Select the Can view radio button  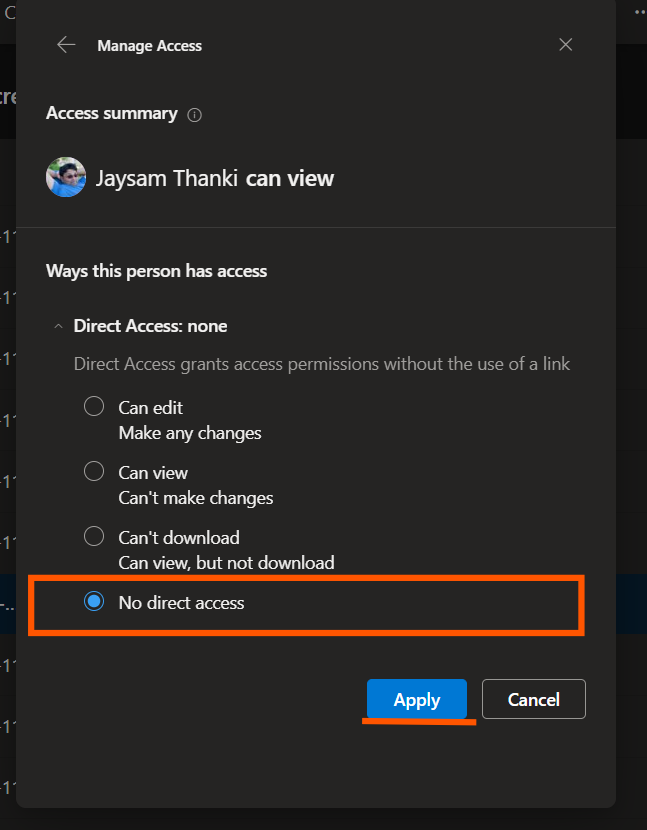point(94,471)
